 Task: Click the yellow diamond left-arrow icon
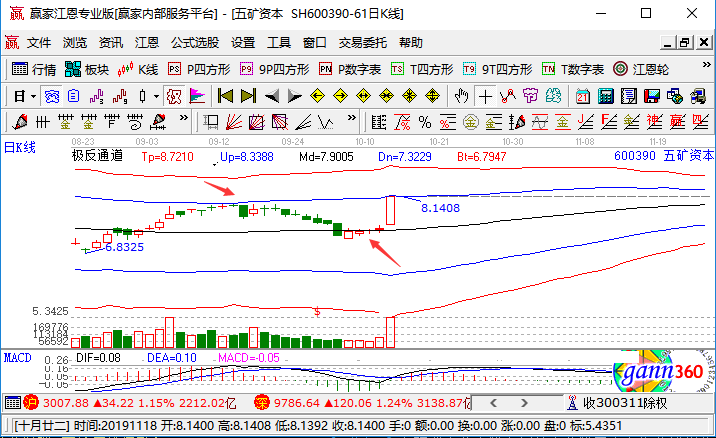click(317, 96)
